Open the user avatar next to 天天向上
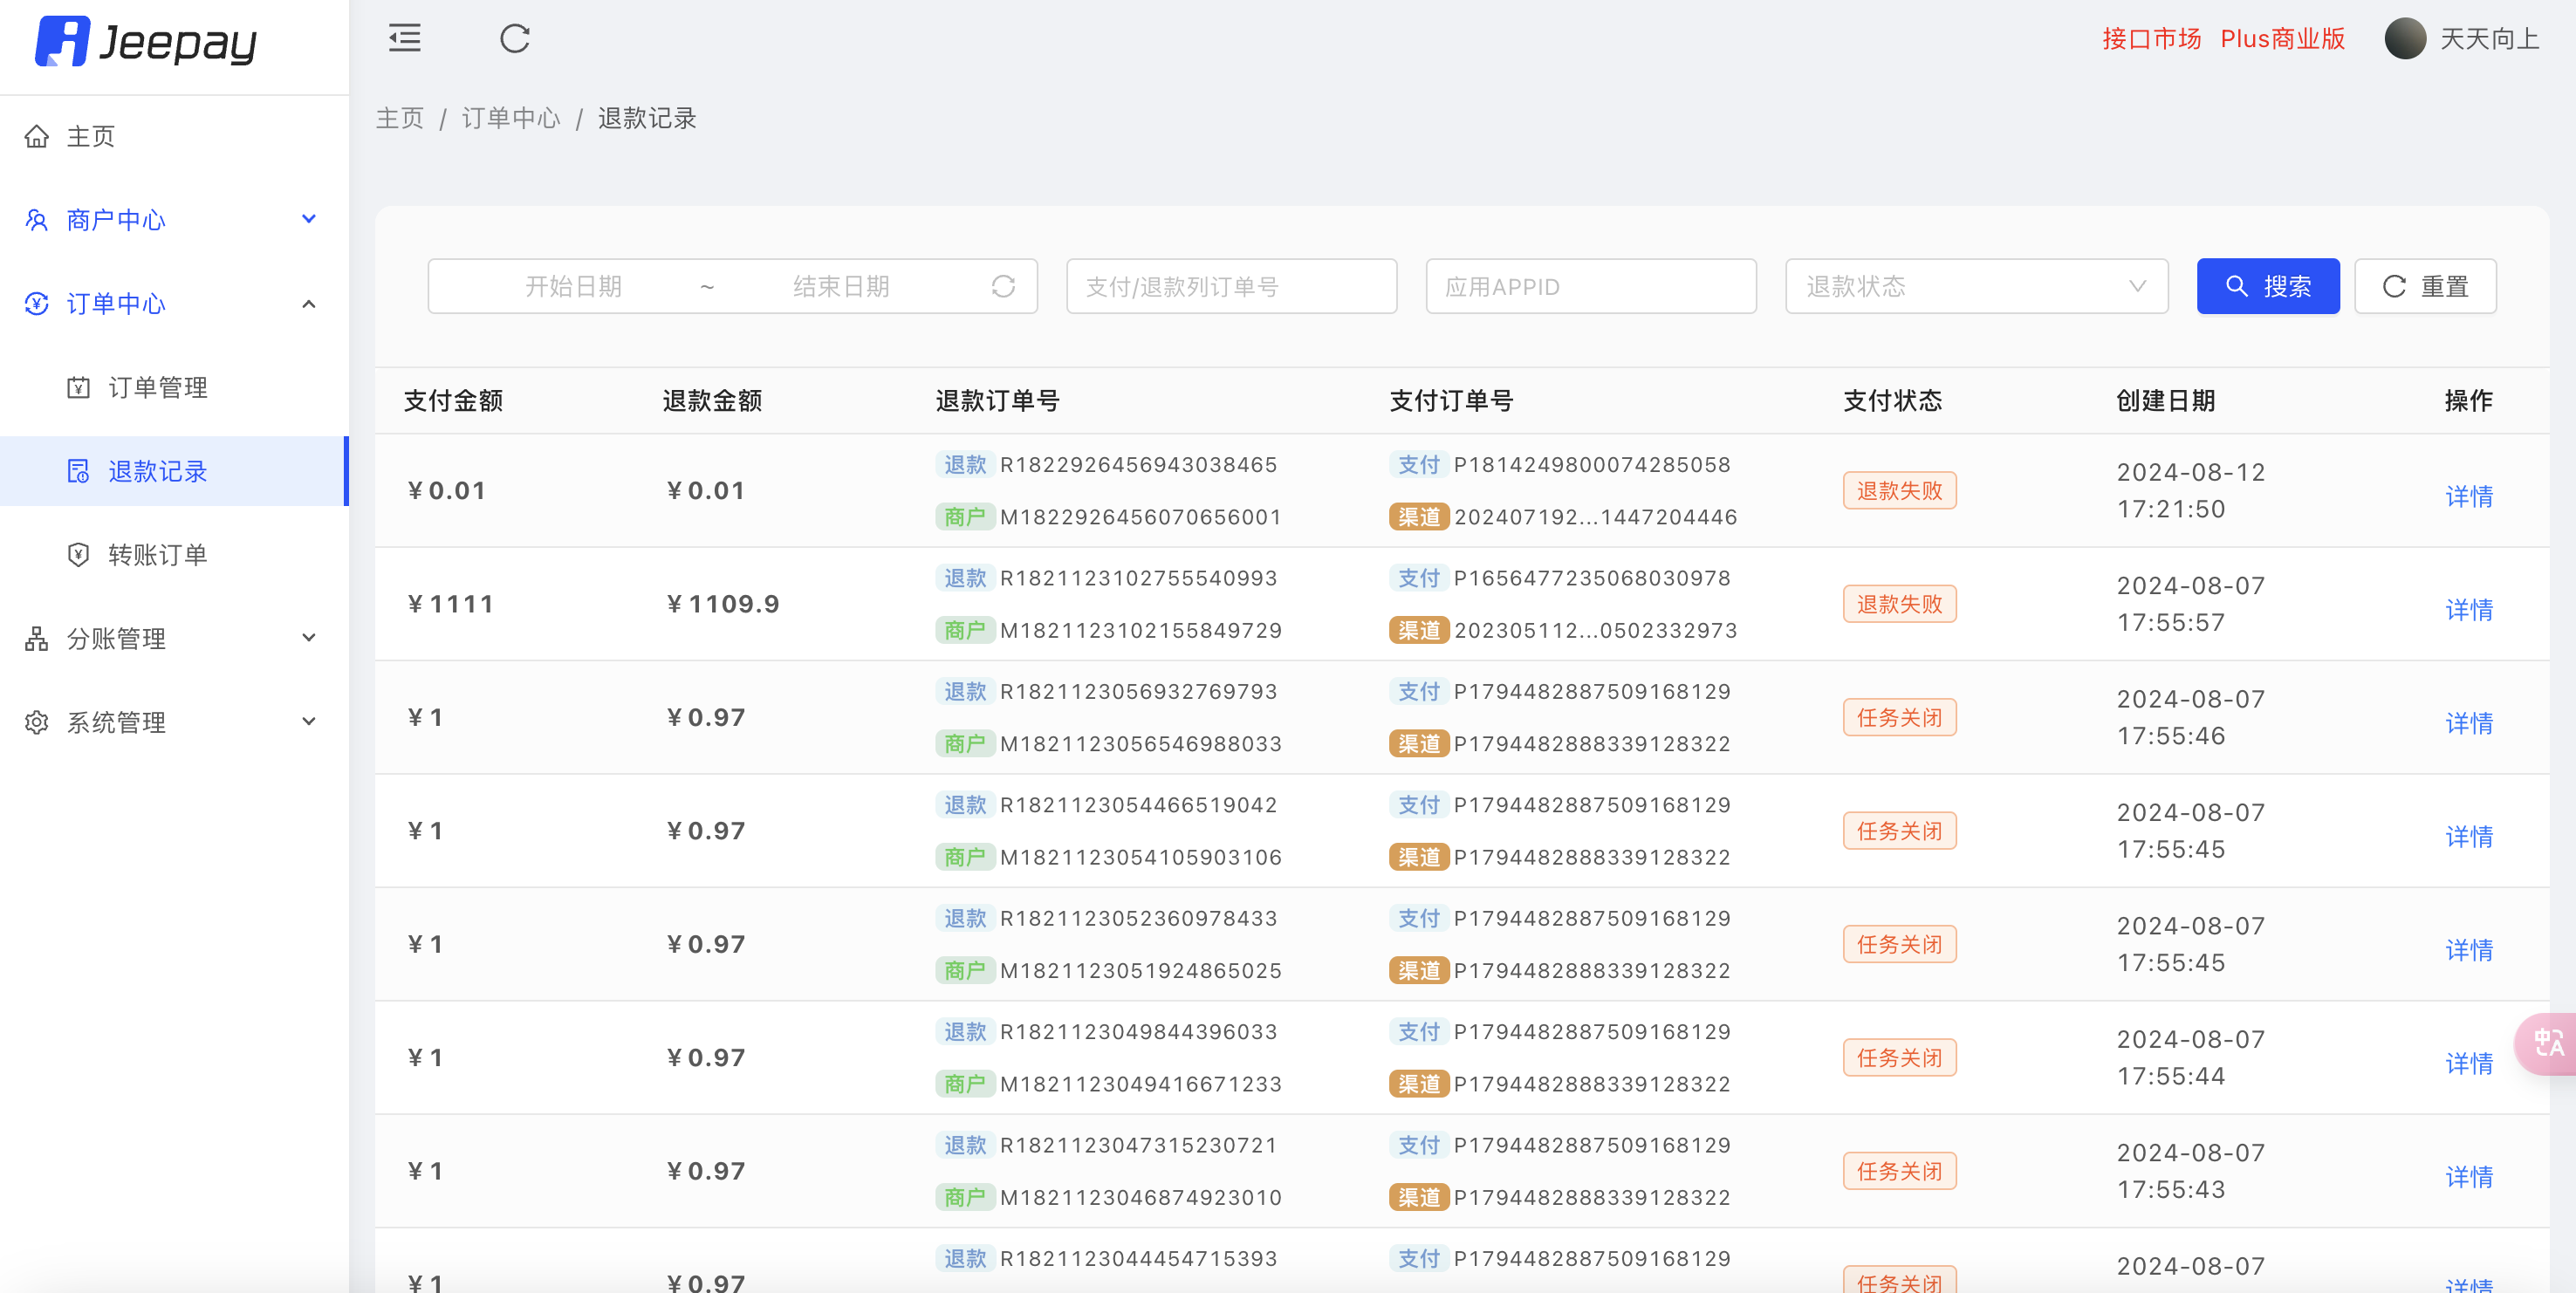The width and height of the screenshot is (2576, 1293). click(2404, 38)
